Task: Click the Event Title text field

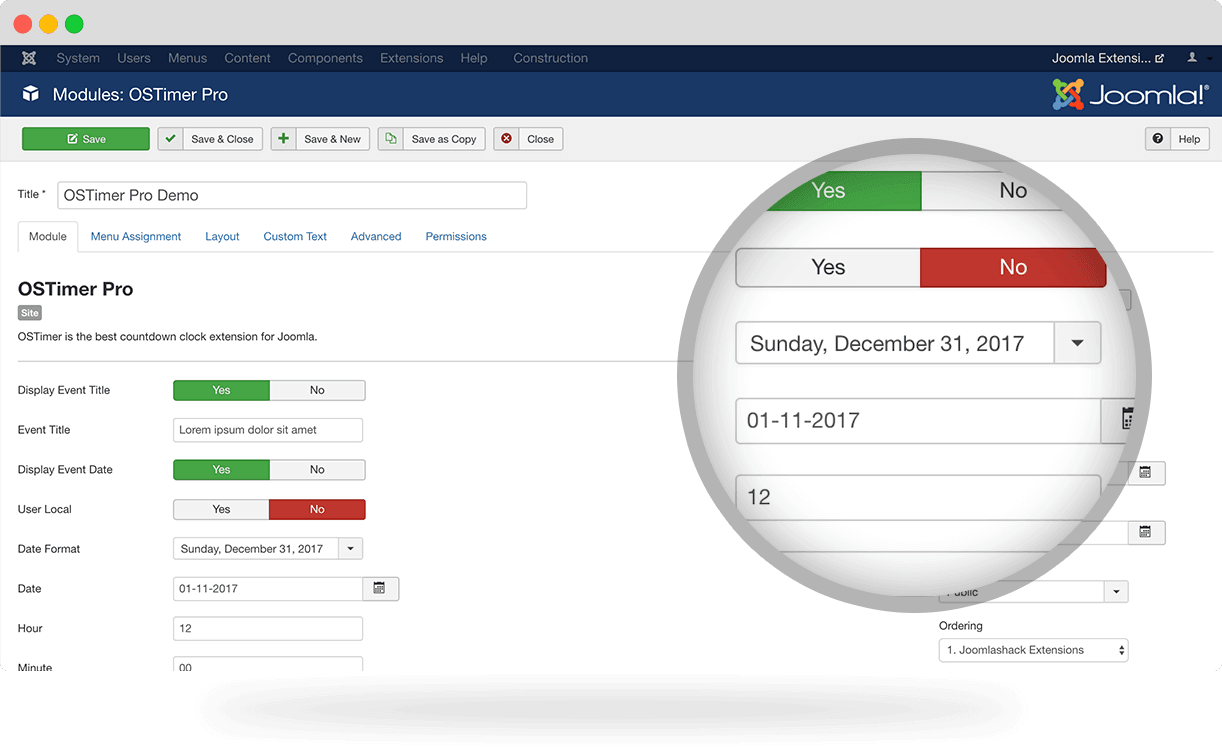Action: 268,430
